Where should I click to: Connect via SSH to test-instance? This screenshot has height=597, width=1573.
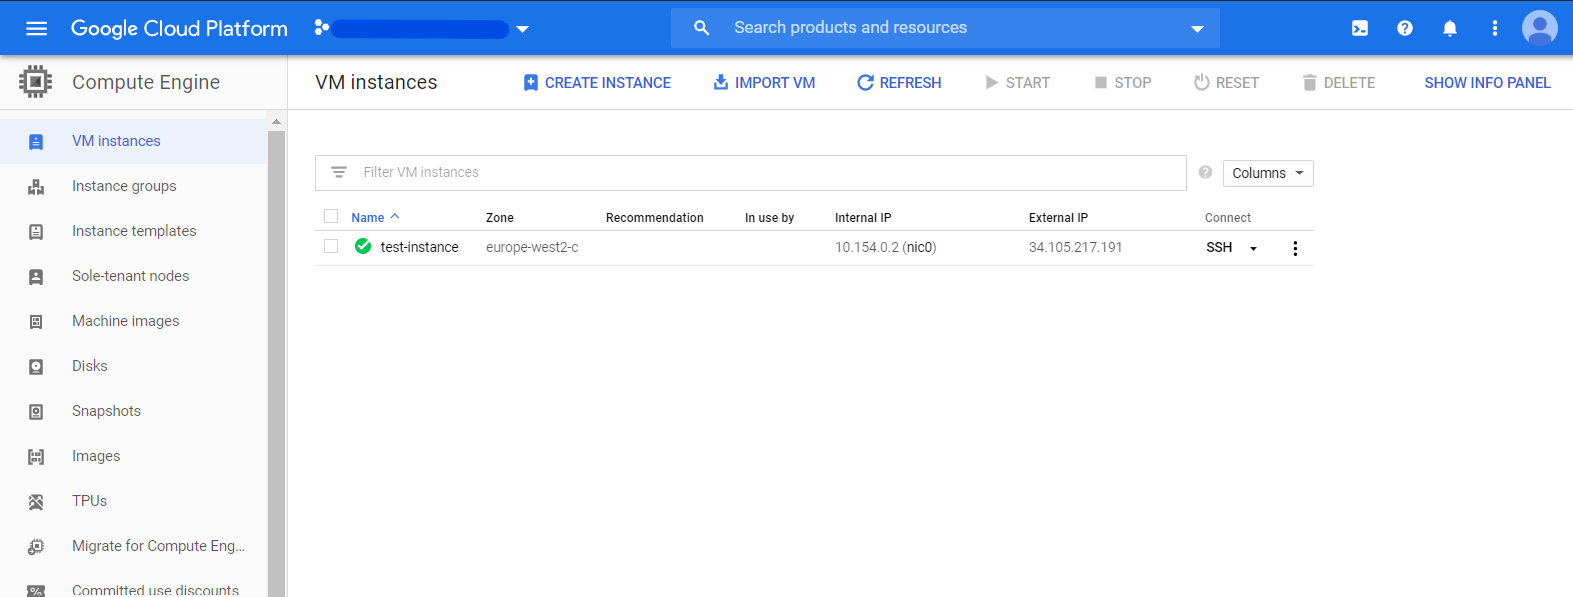[x=1219, y=247]
